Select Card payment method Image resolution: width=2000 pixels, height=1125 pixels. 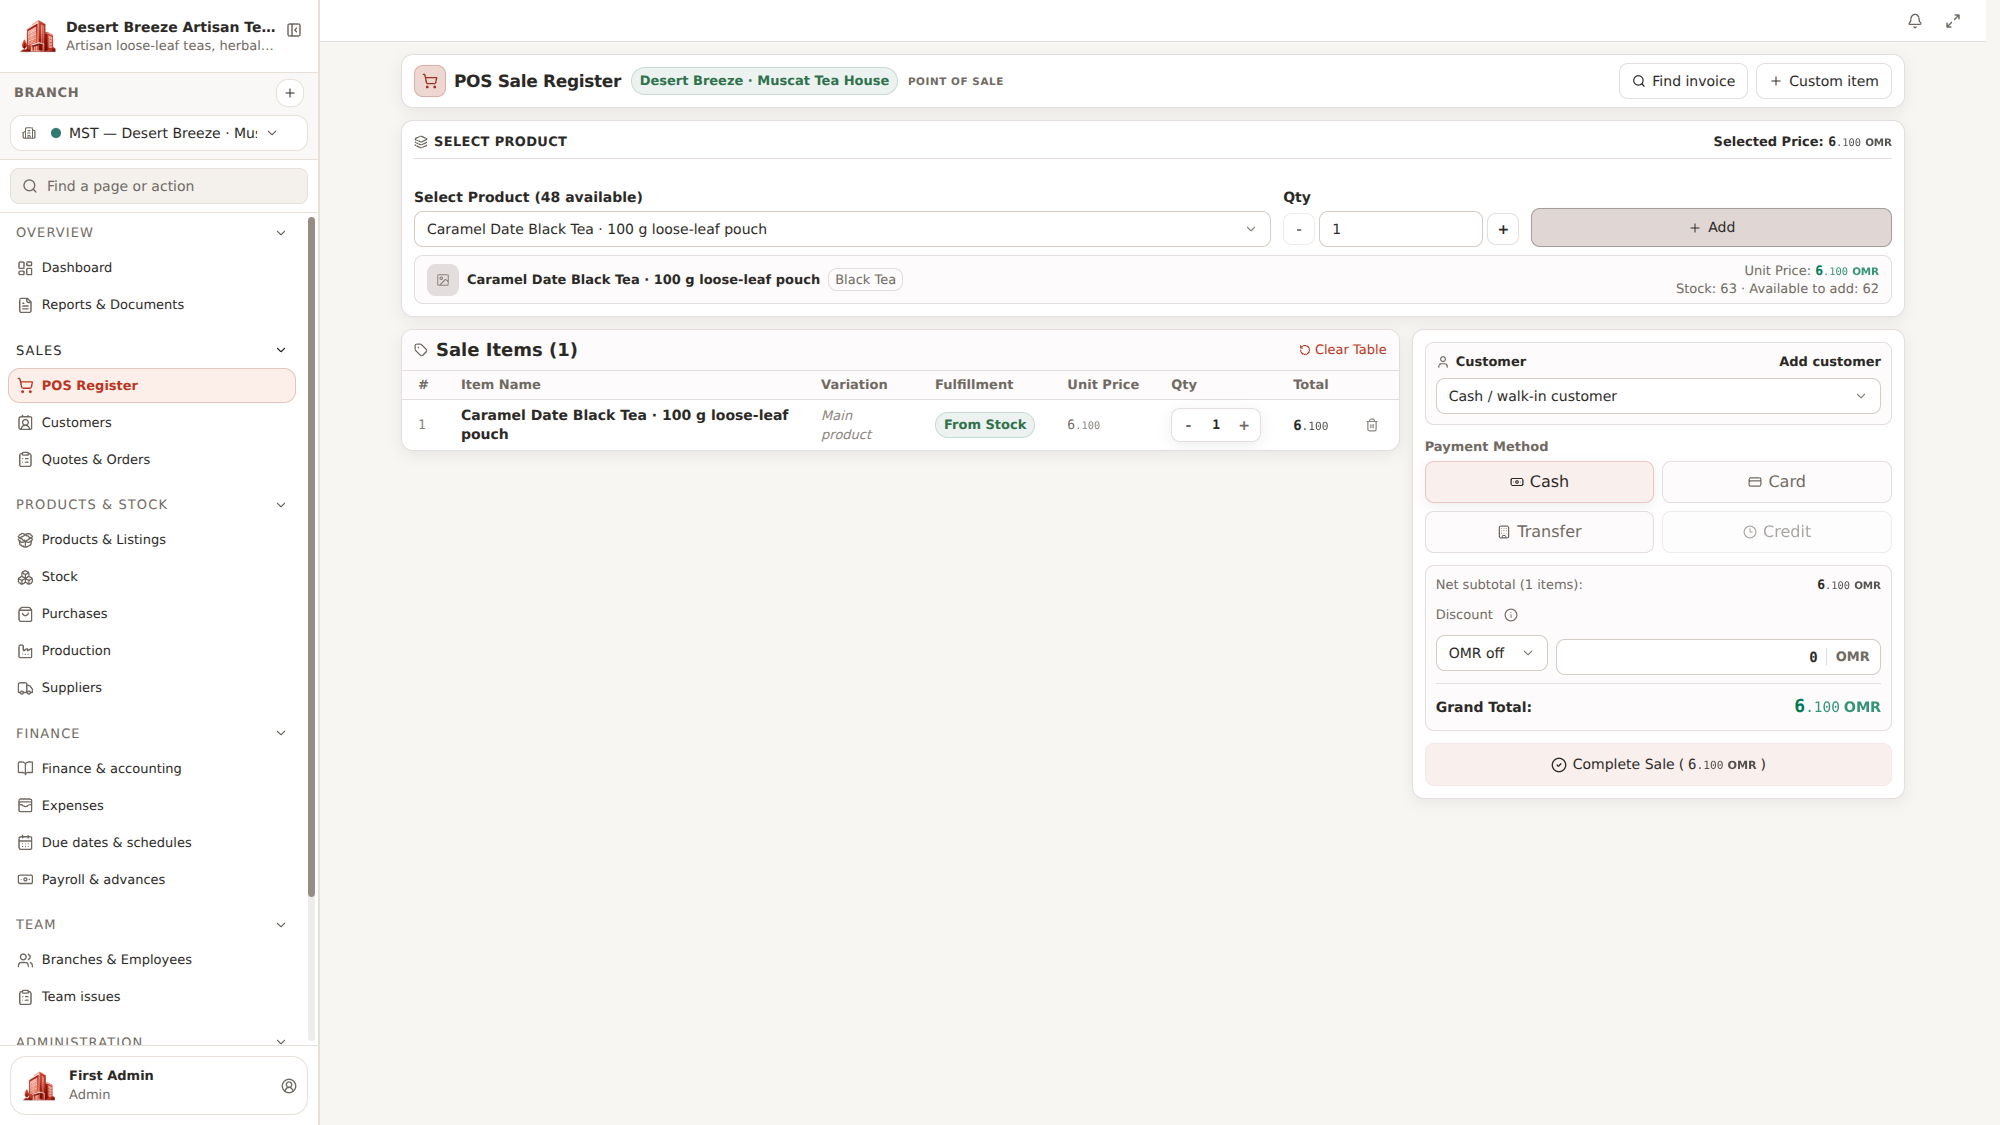pos(1776,482)
